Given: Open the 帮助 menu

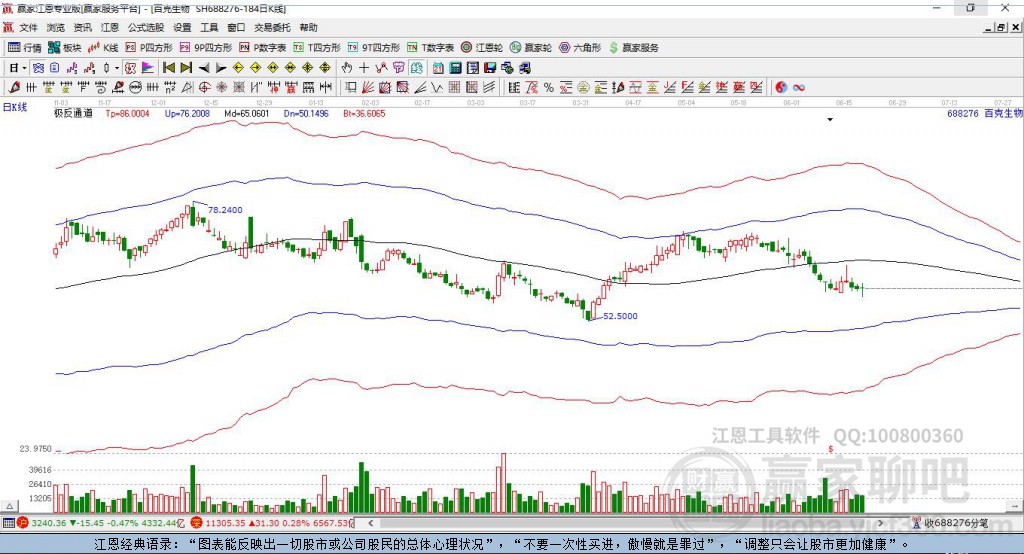Looking at the screenshot, I should pos(308,27).
